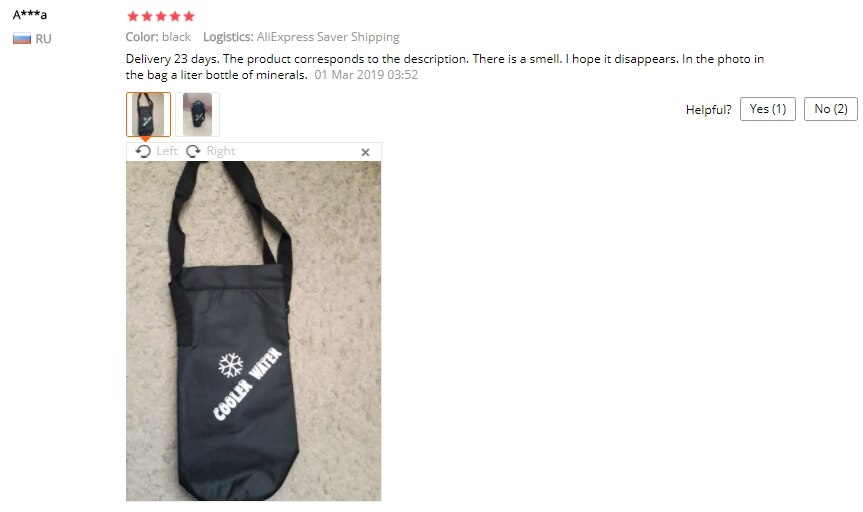This screenshot has height=512, width=863.
Task: Click the fifth red rating star
Action: (x=189, y=16)
